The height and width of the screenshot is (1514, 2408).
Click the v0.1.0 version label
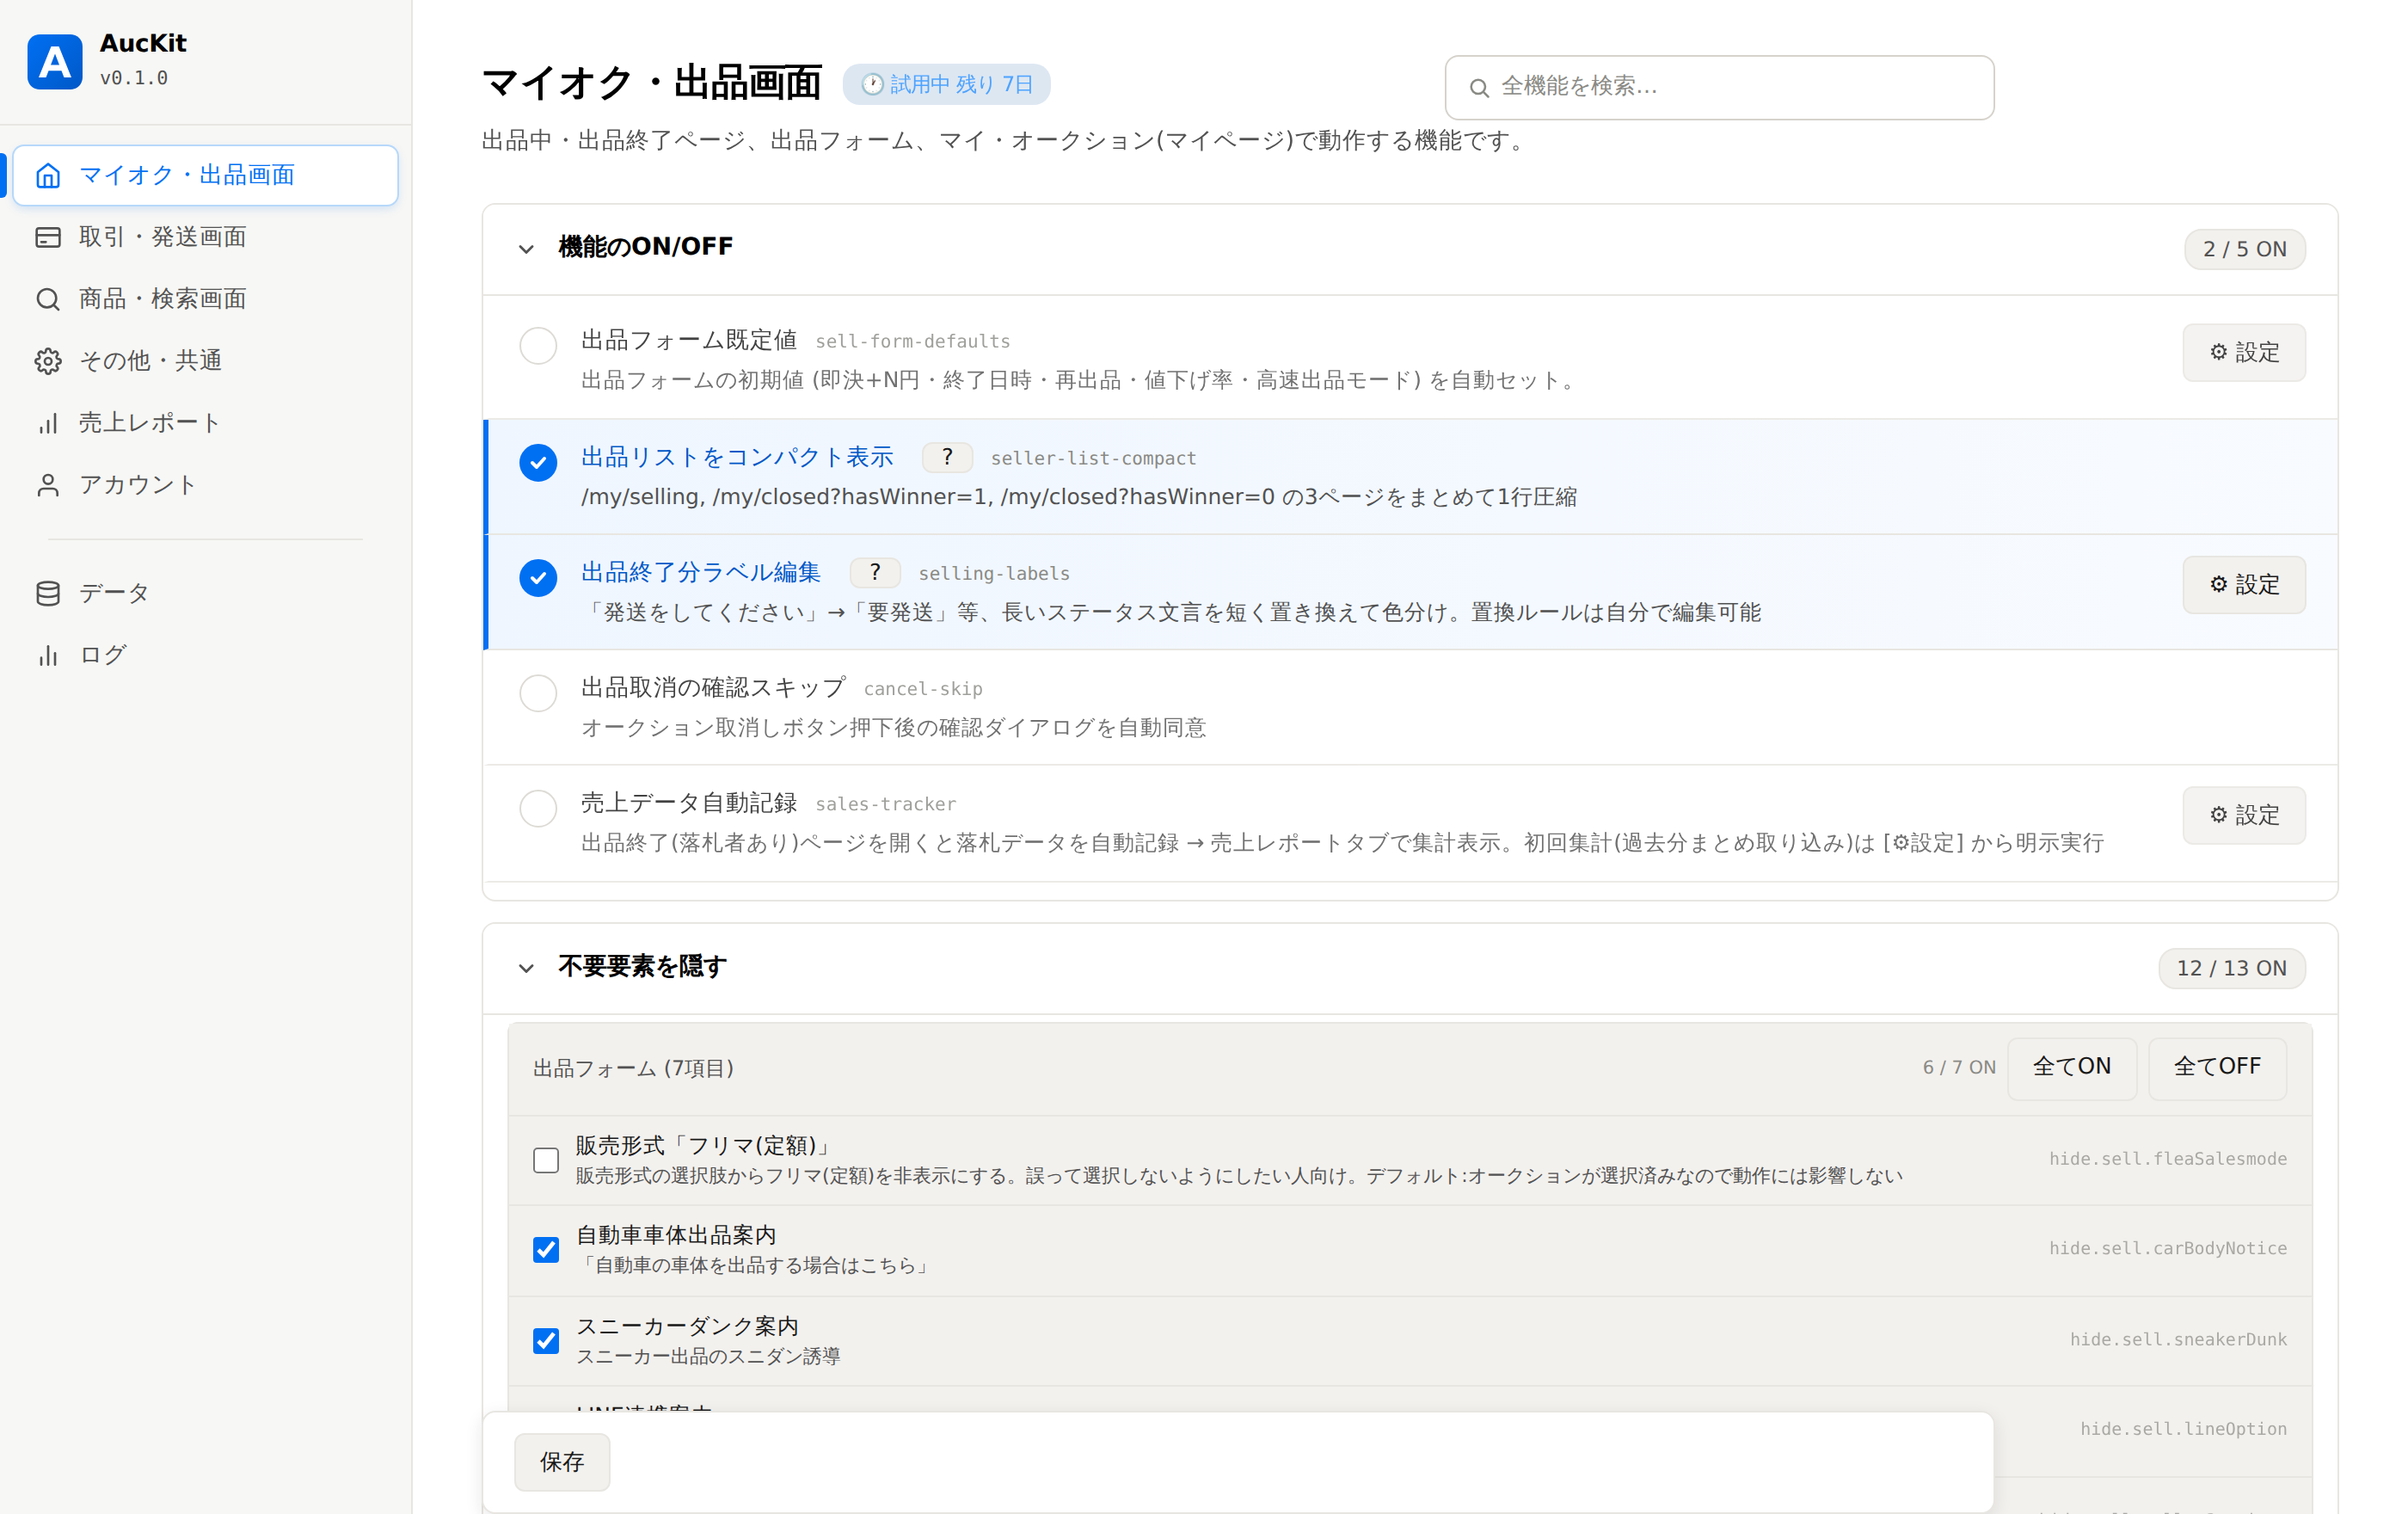coord(134,78)
